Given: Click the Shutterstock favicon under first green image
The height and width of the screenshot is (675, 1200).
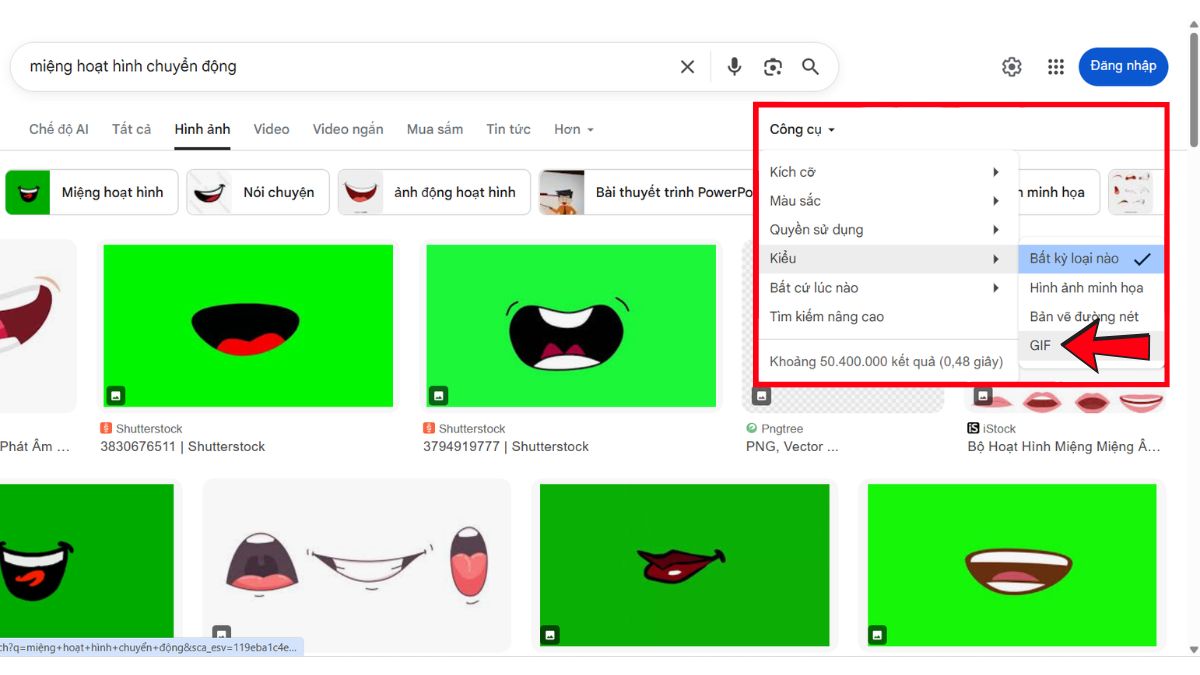Looking at the screenshot, I should pyautogui.click(x=106, y=429).
